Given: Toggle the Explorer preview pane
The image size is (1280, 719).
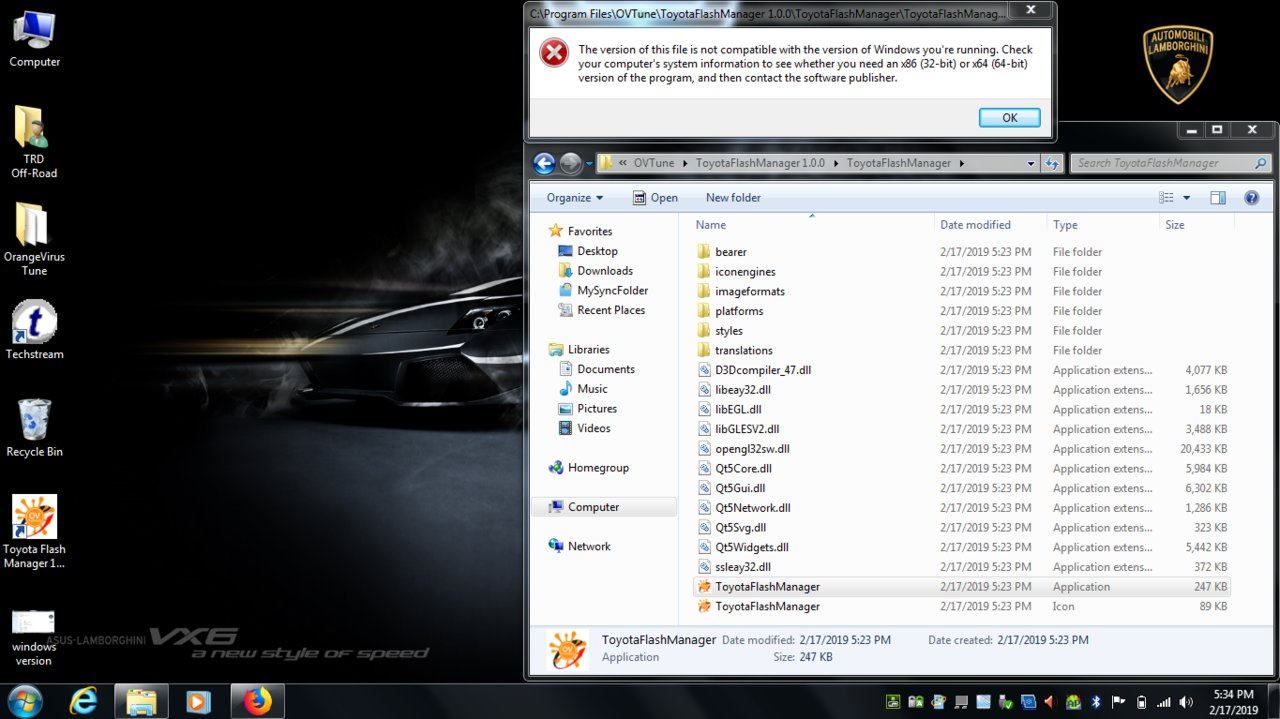Looking at the screenshot, I should tap(1217, 198).
